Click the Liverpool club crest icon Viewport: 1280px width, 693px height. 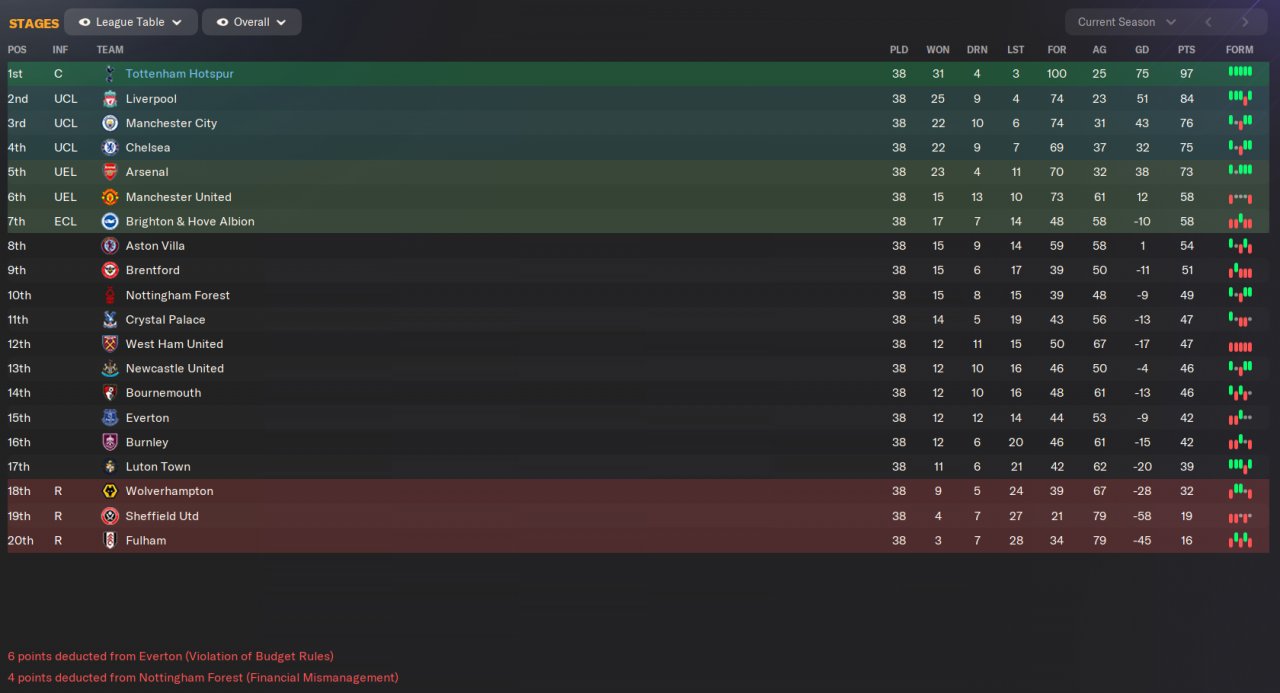110,99
